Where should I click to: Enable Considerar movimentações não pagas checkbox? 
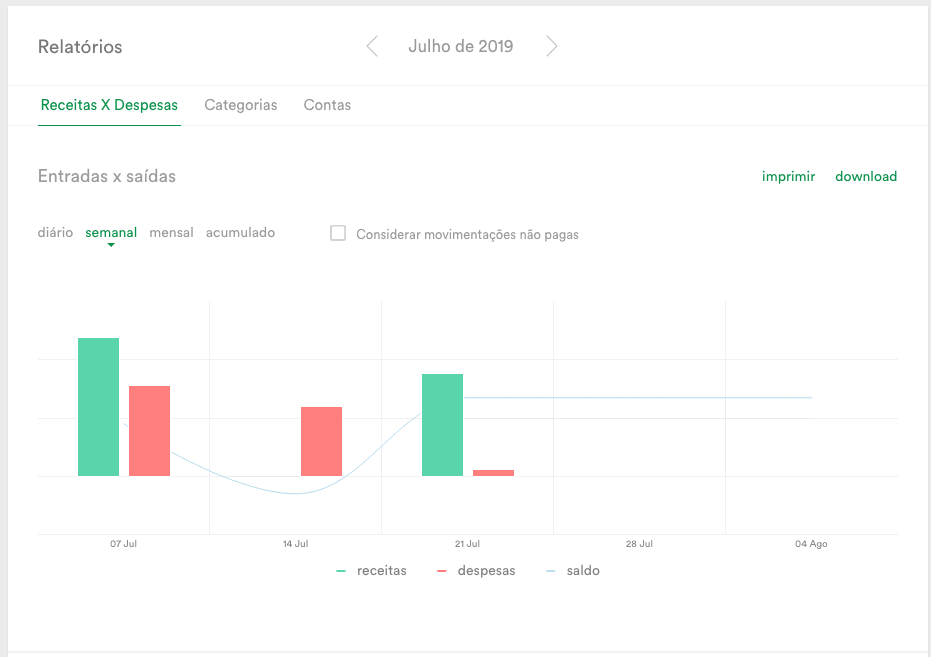click(338, 233)
